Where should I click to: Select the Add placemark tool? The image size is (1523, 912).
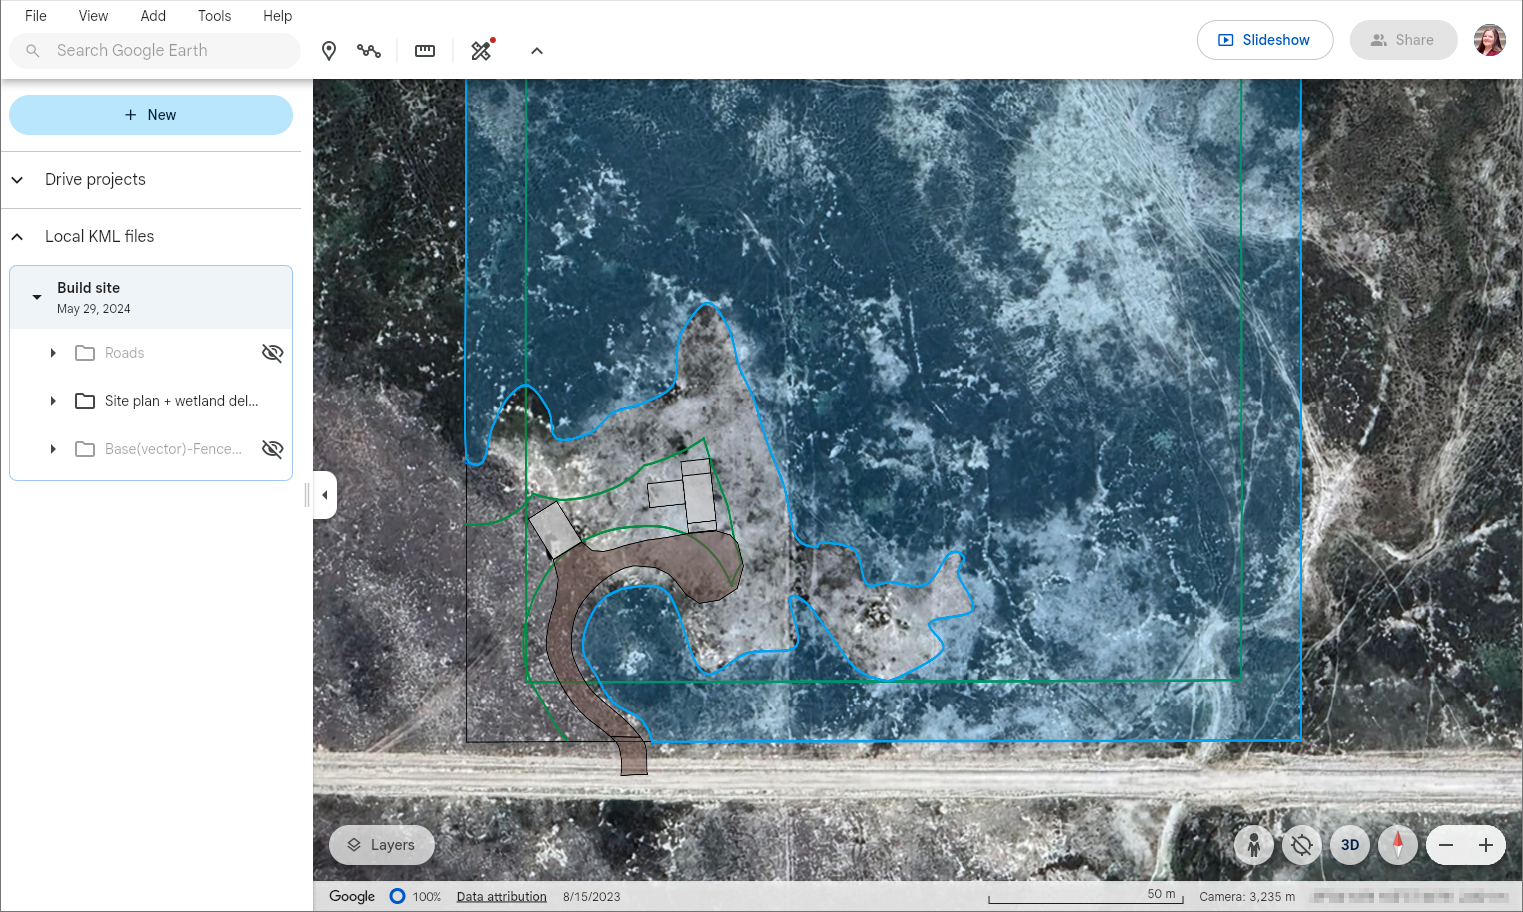pyautogui.click(x=328, y=50)
